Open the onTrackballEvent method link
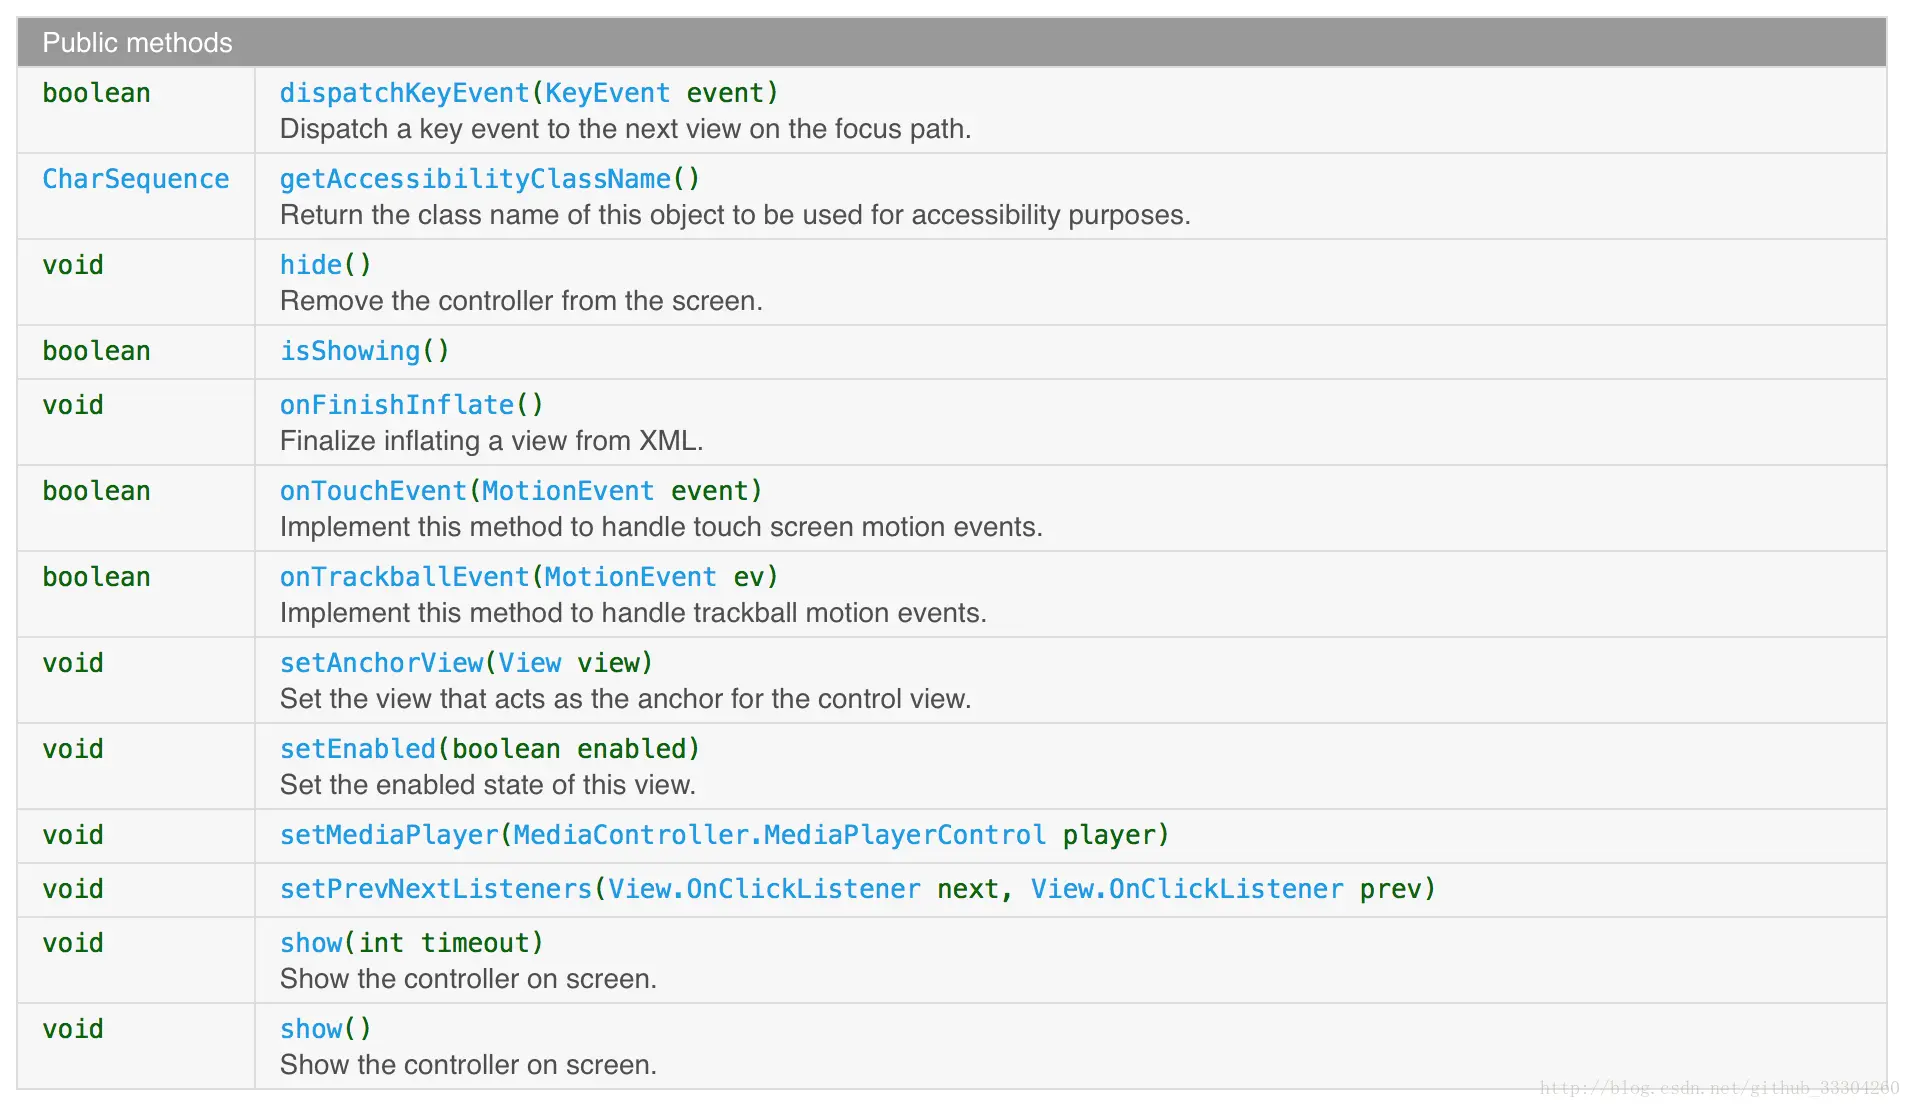Screen dimensions: 1912x1108 [x=404, y=577]
